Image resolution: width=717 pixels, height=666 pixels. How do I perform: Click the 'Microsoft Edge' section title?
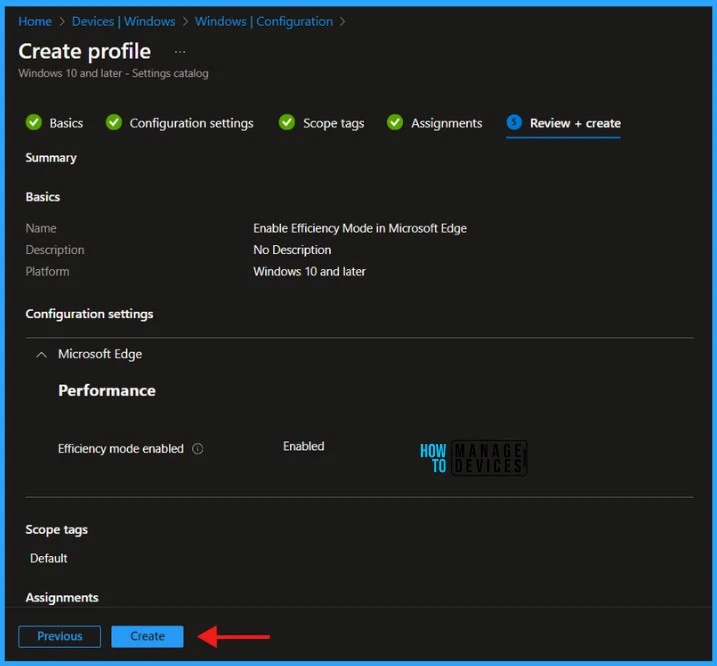click(x=100, y=354)
